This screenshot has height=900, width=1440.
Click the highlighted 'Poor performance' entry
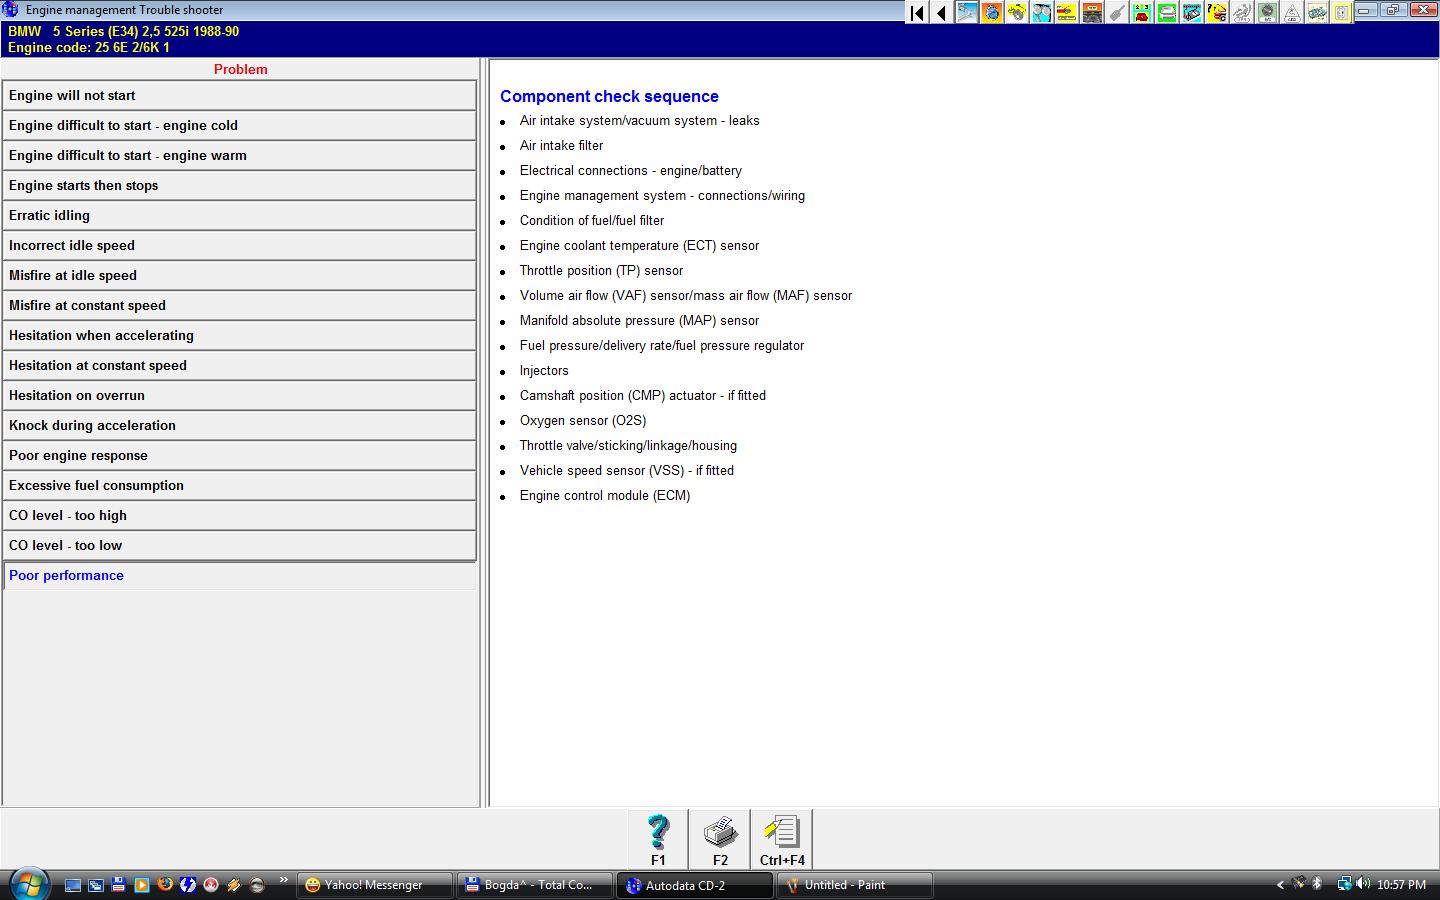[x=239, y=575]
